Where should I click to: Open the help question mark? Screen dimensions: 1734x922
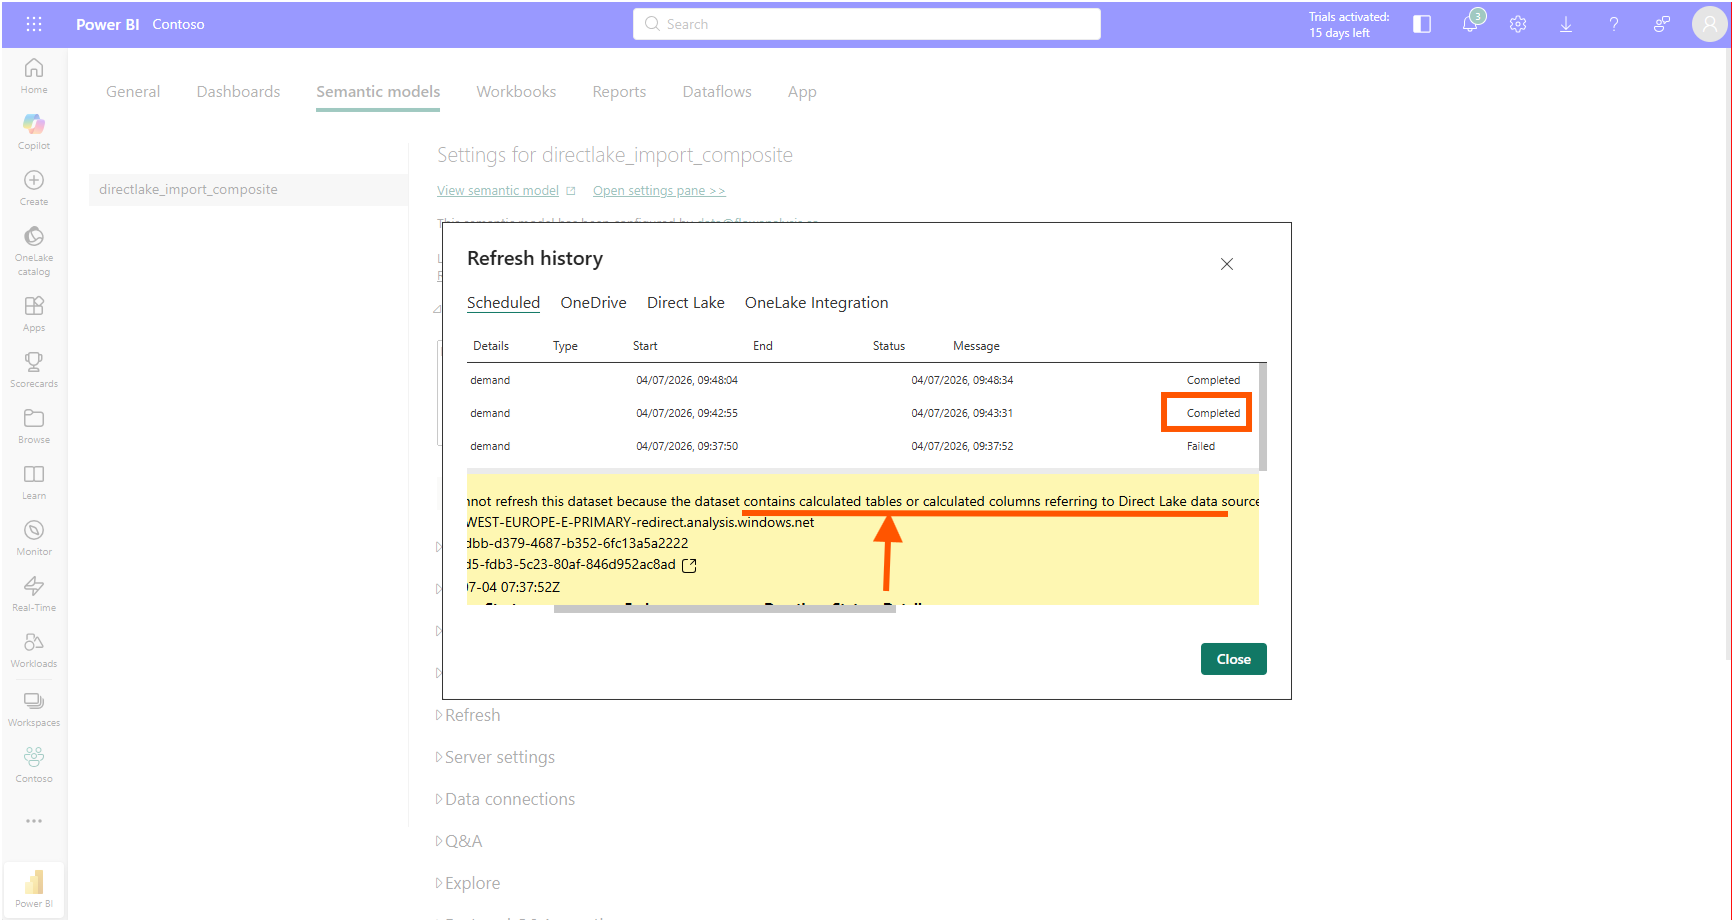tap(1614, 24)
